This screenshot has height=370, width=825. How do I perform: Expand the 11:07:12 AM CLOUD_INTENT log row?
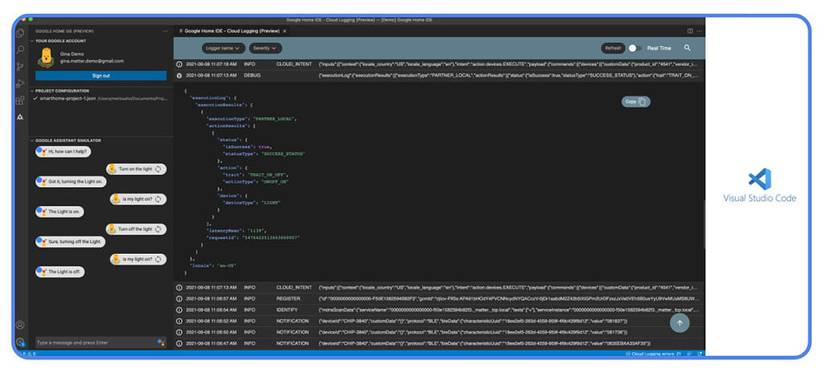(439, 287)
